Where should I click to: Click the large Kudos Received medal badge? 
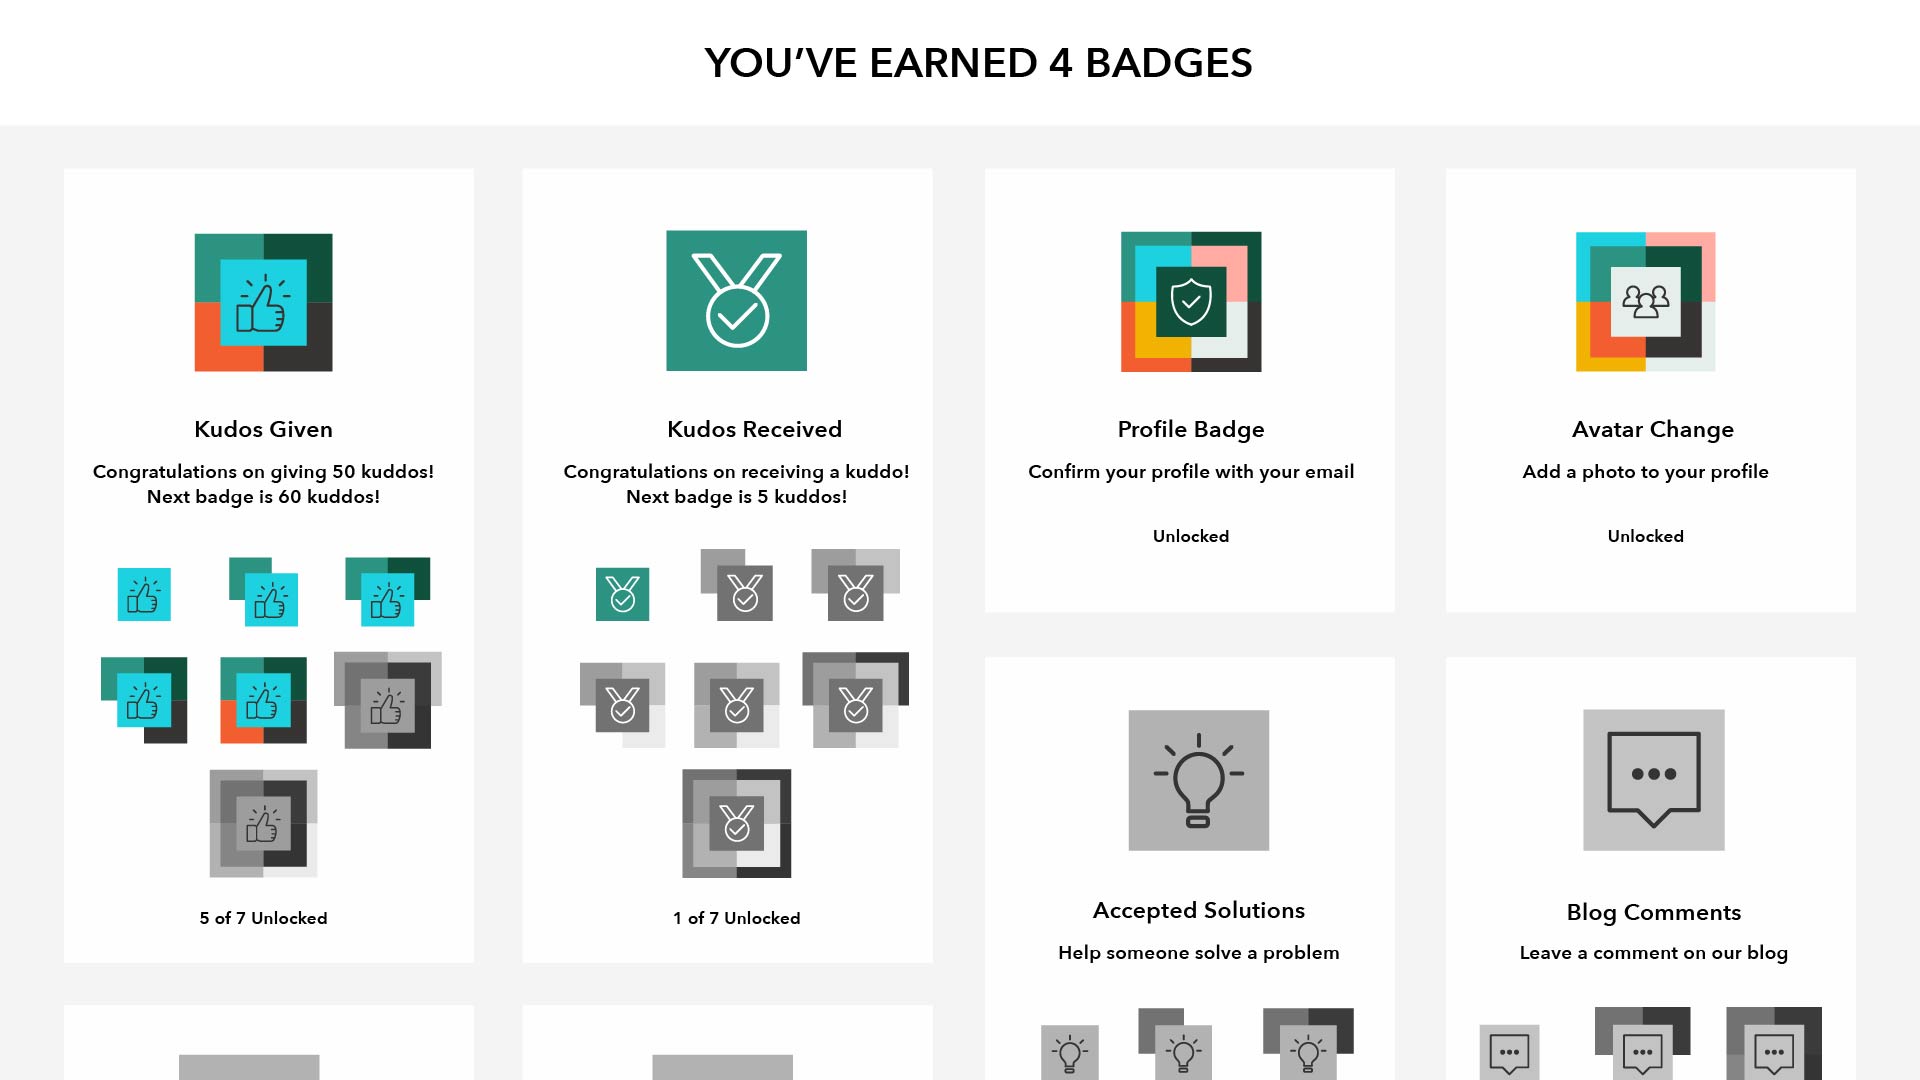[736, 301]
